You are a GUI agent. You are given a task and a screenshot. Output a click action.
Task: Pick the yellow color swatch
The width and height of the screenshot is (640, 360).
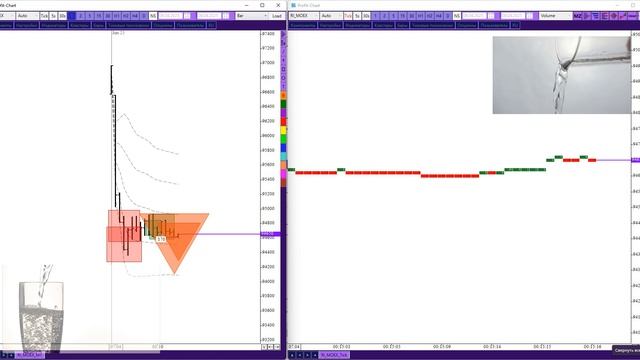pyautogui.click(x=283, y=130)
